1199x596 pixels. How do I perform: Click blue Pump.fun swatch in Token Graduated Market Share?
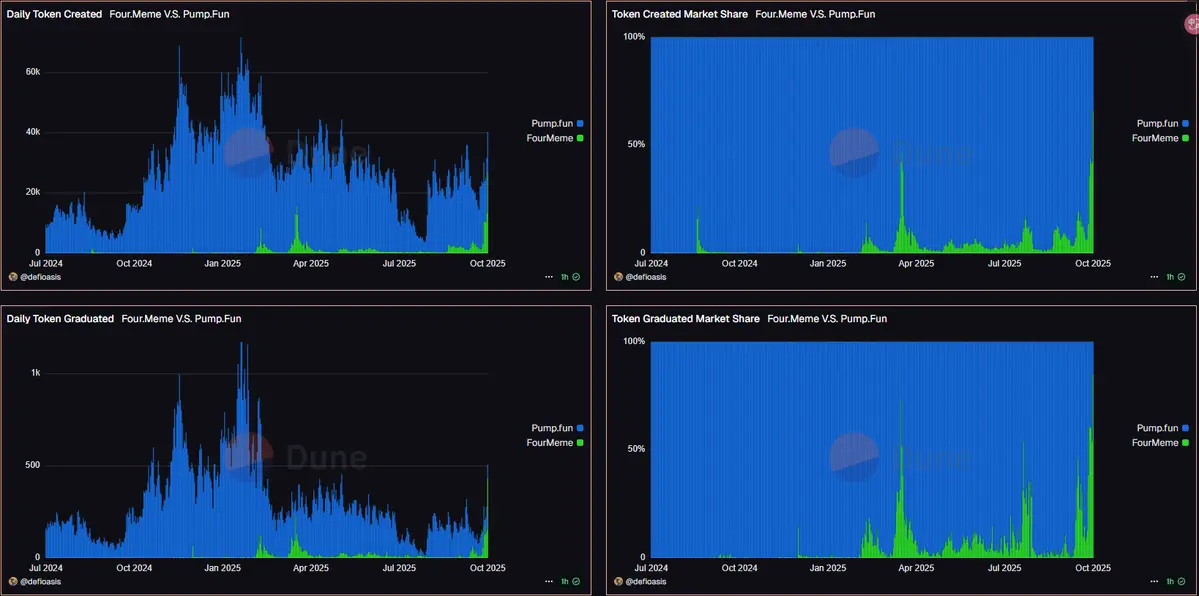(x=1186, y=428)
